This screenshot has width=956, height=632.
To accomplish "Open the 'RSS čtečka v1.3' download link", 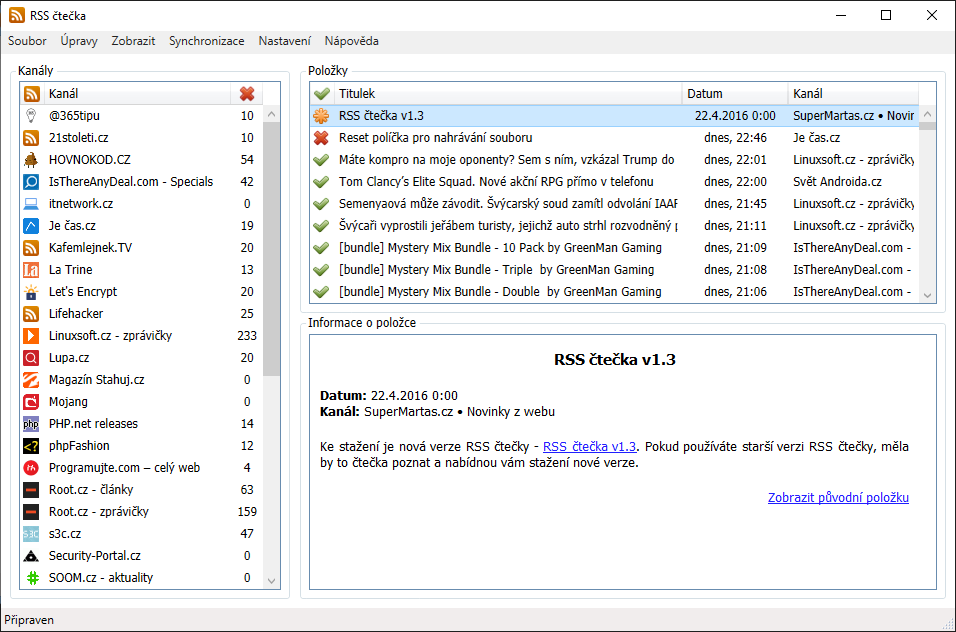I will tap(589, 447).
